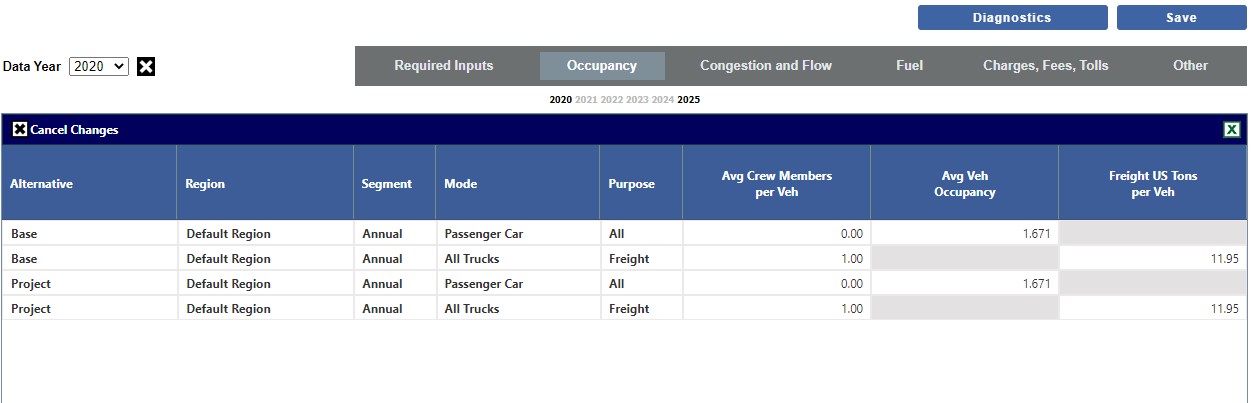
Task: Click the Freight US Tons per Veh header
Action: point(1153,183)
